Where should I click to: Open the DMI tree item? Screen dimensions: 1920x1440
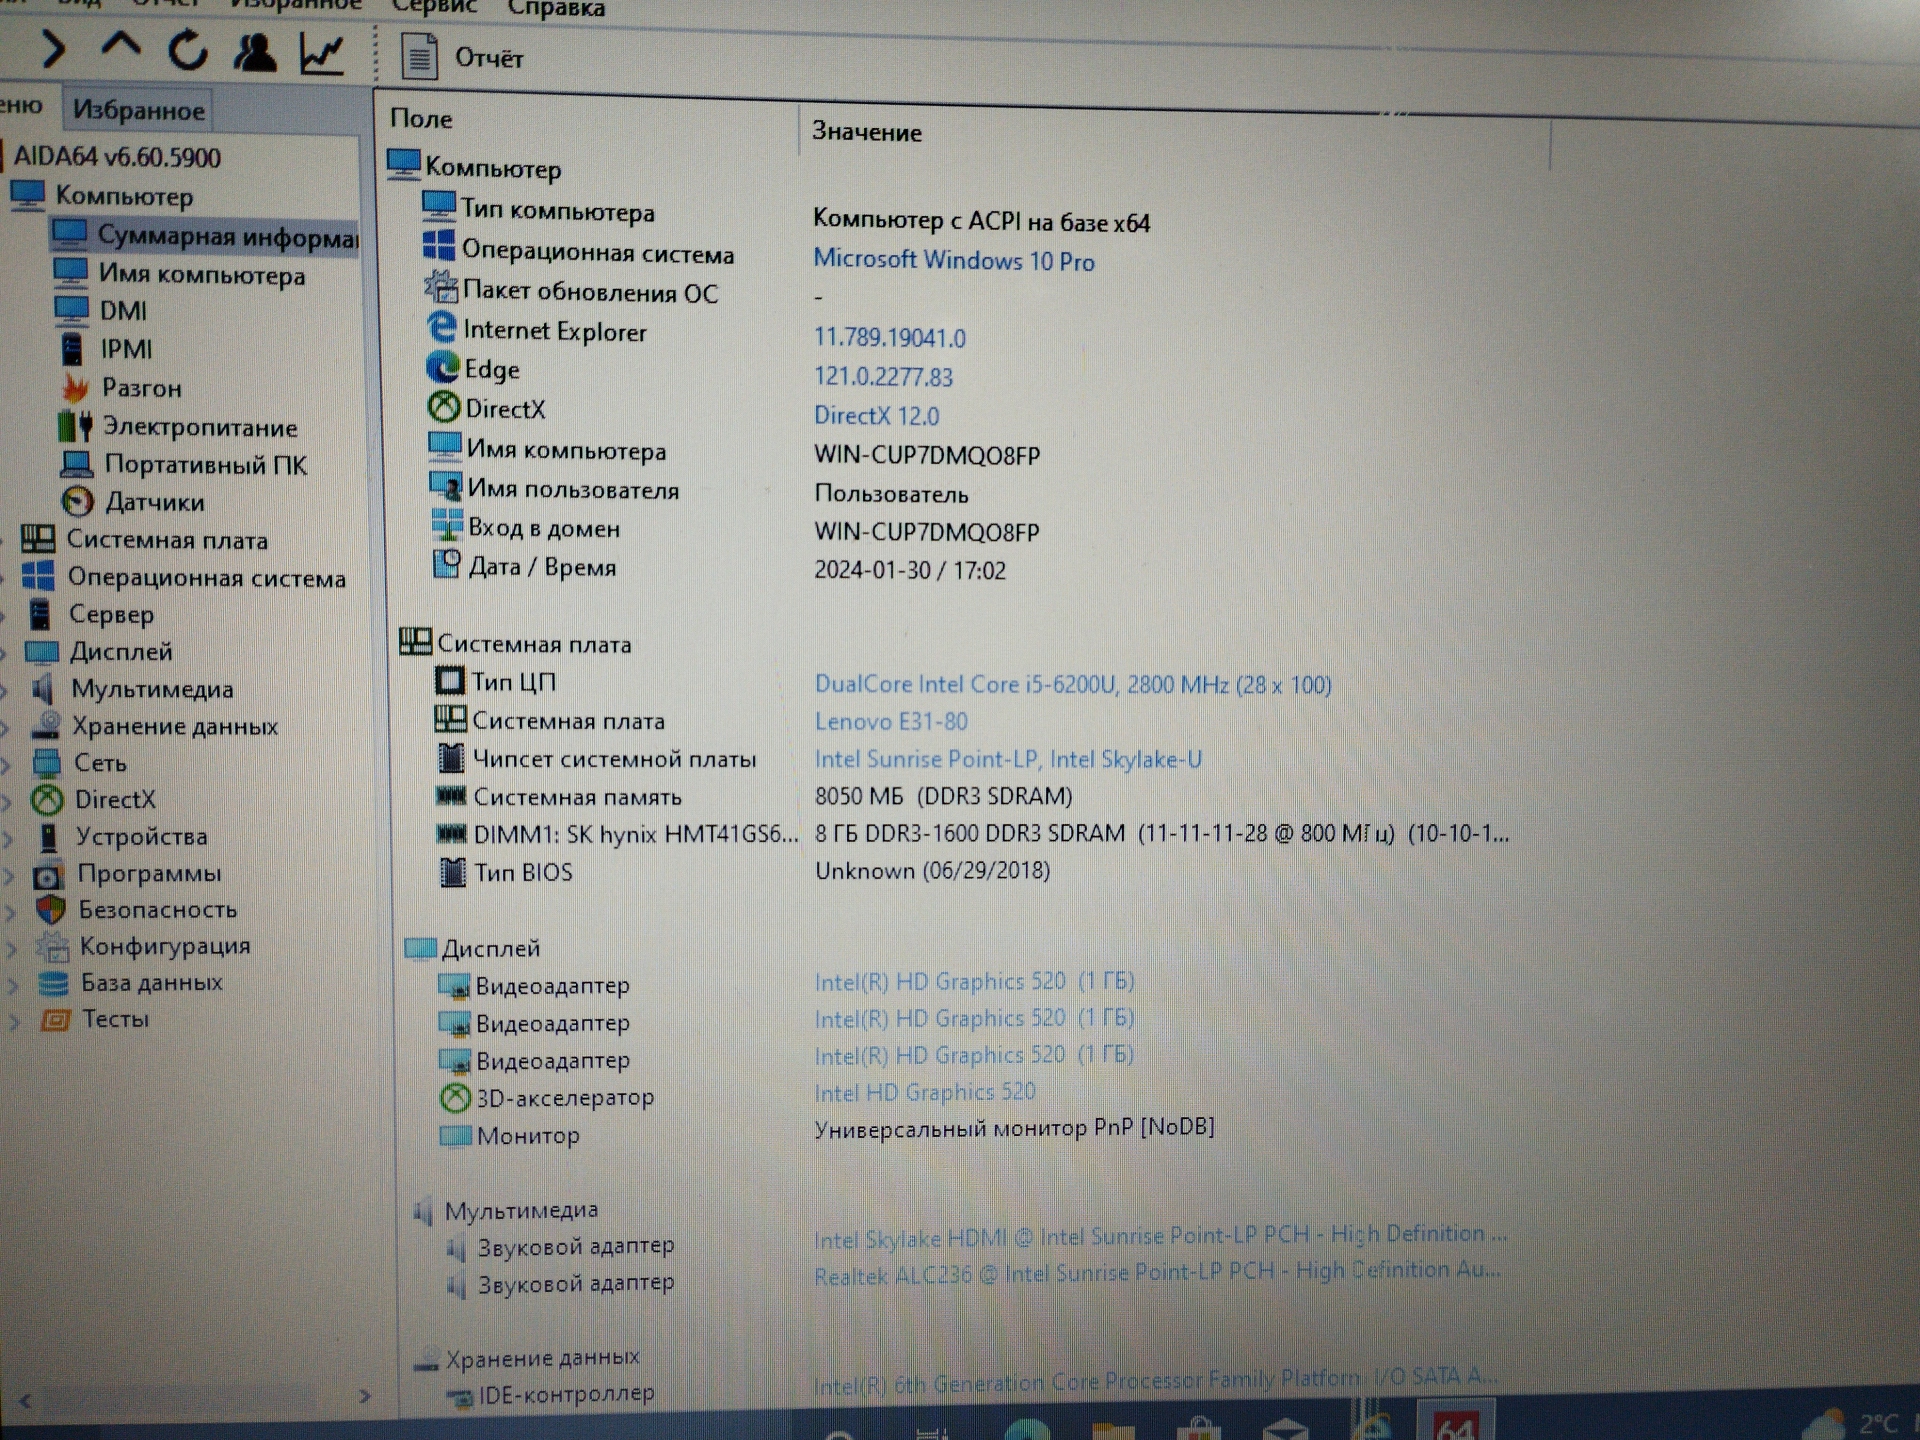123,311
